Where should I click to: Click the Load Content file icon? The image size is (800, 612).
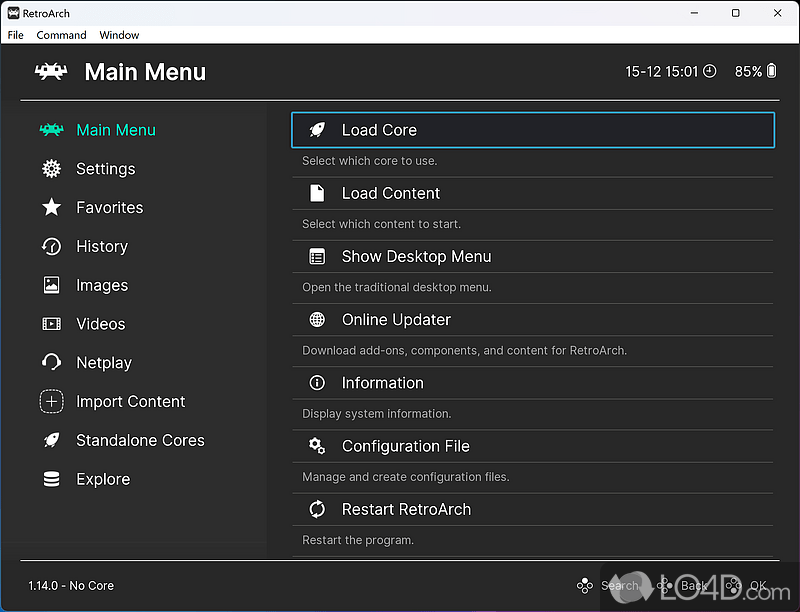(317, 193)
